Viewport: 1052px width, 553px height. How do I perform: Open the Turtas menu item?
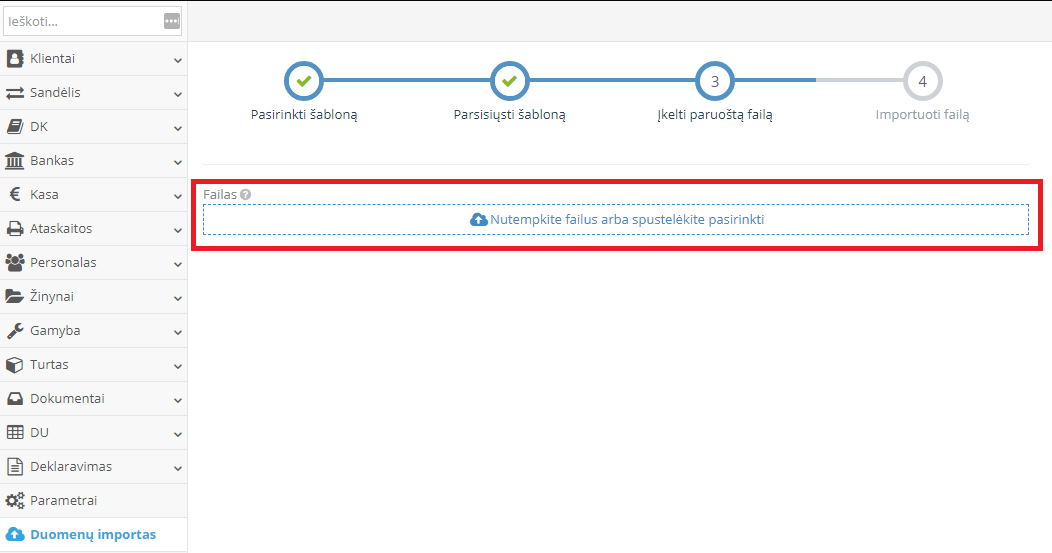[x=49, y=365]
